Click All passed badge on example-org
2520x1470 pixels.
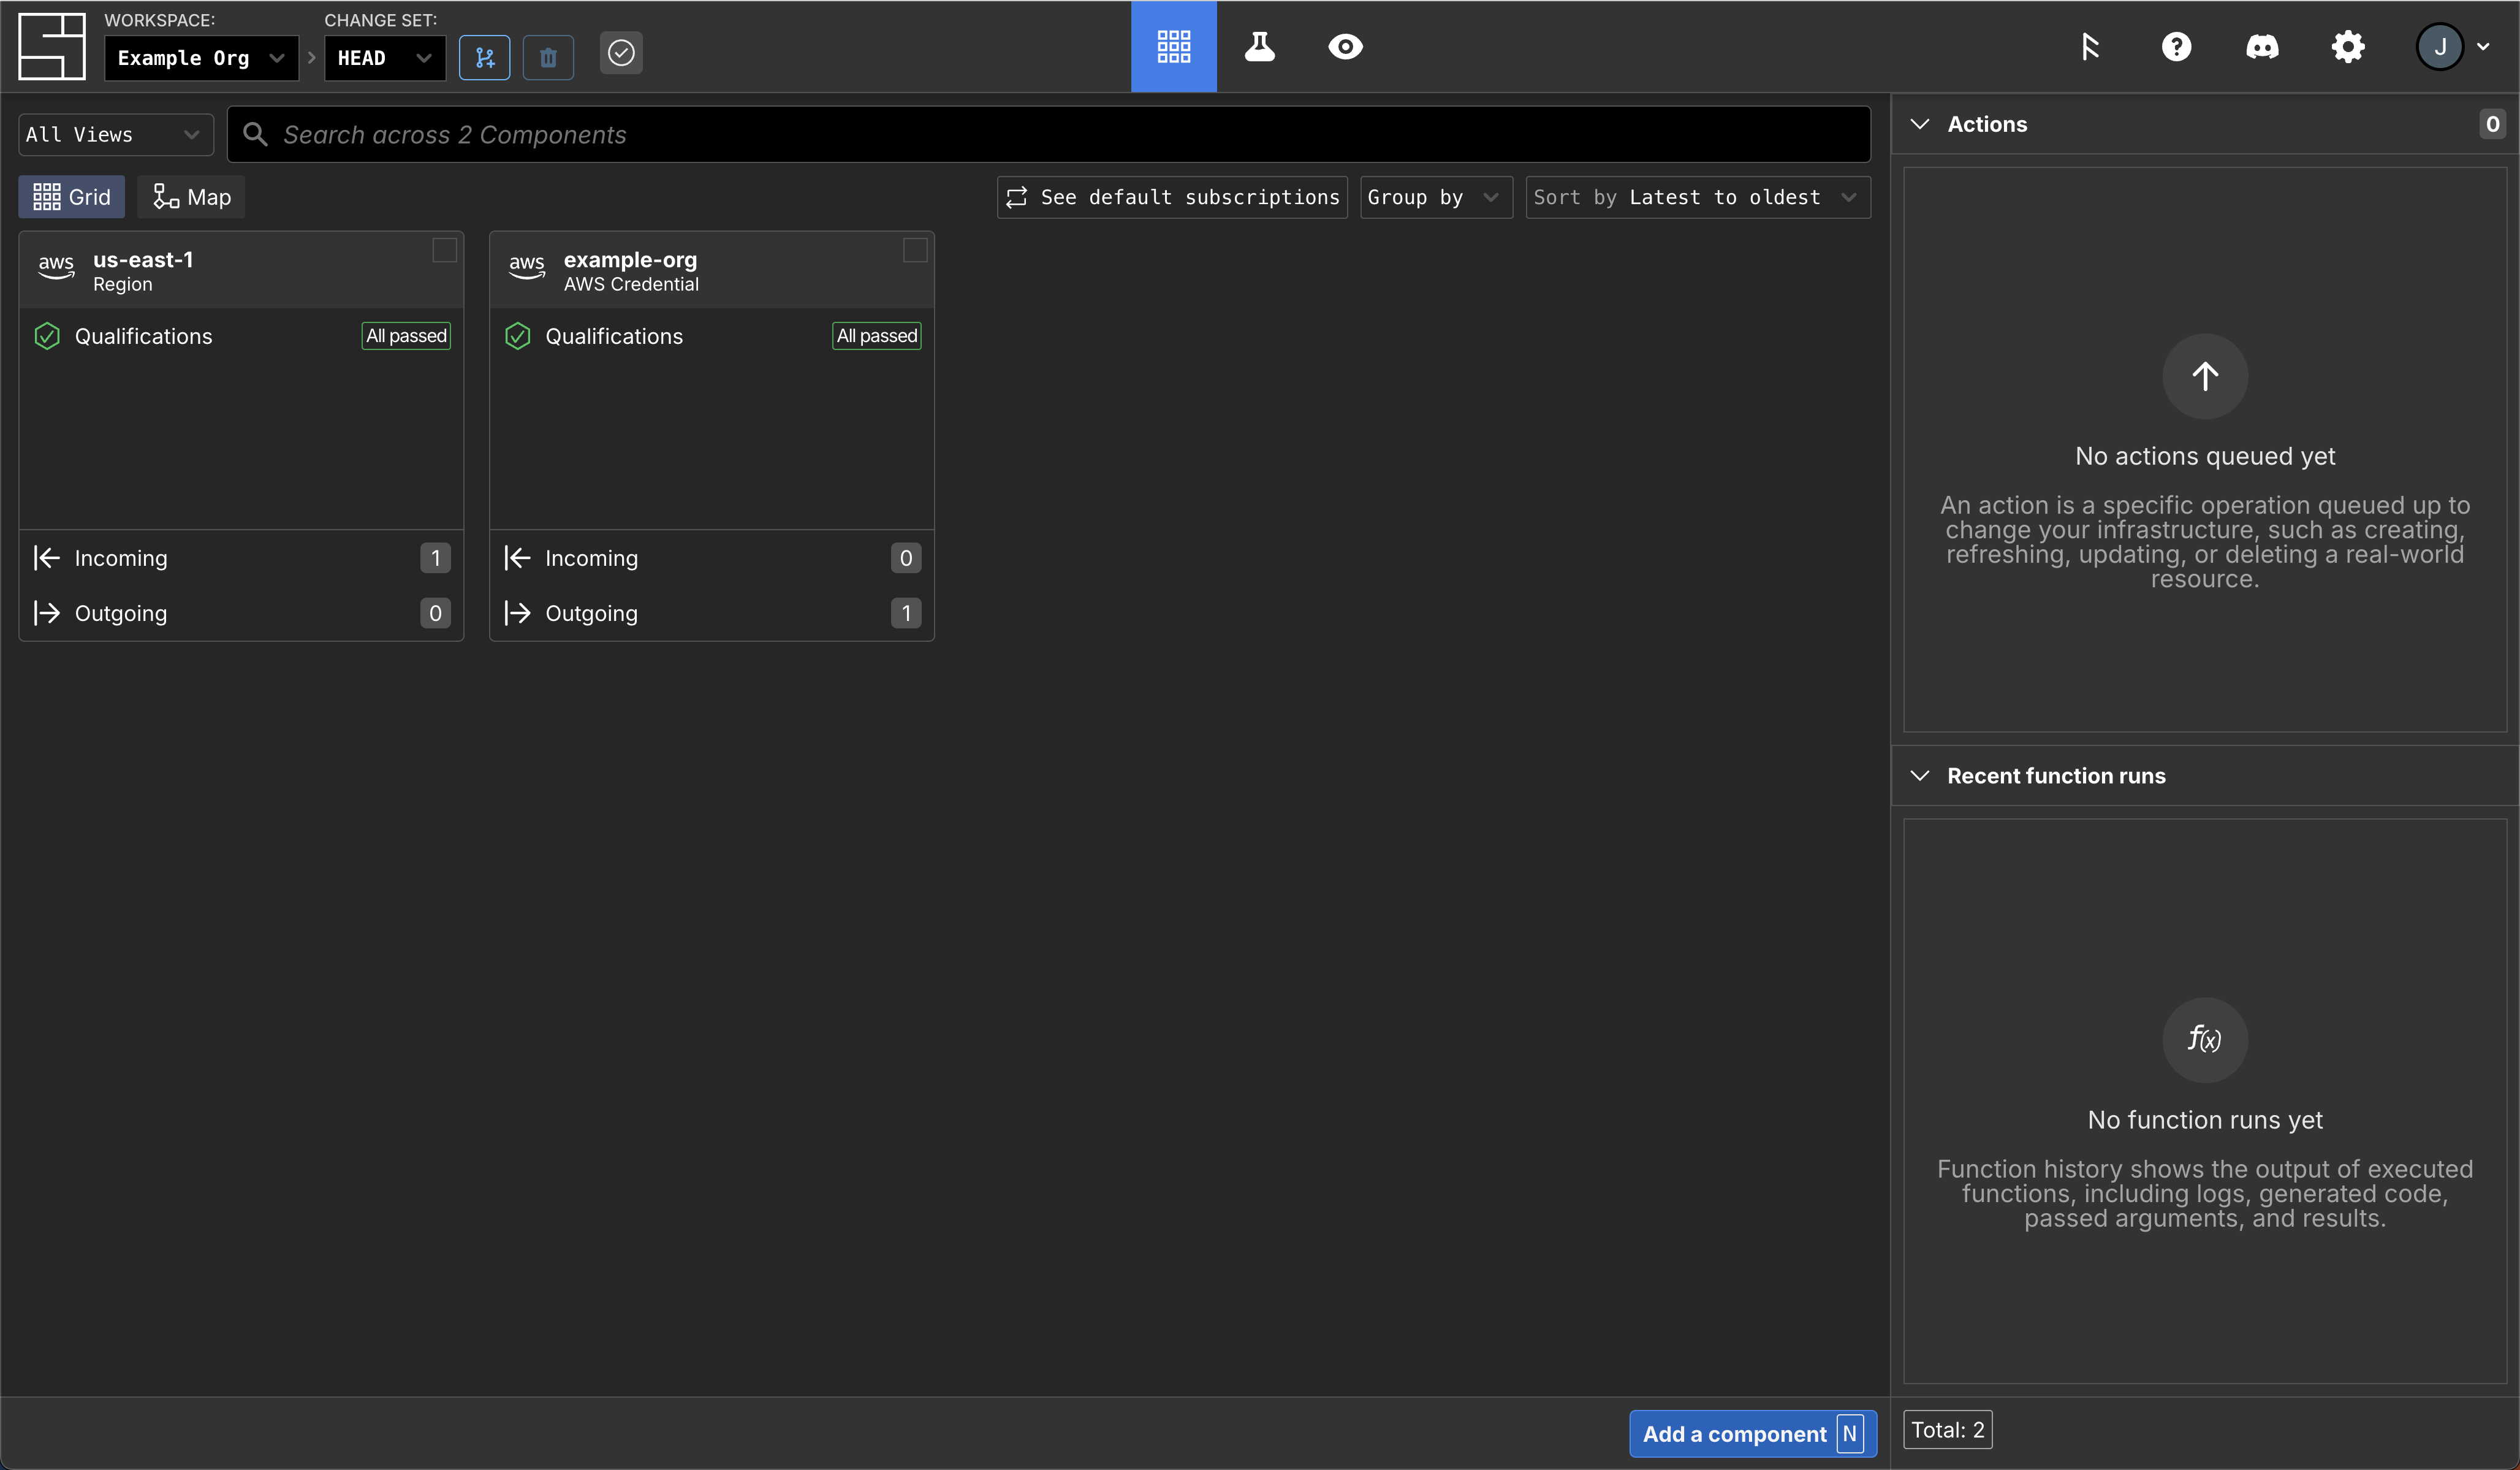point(877,336)
